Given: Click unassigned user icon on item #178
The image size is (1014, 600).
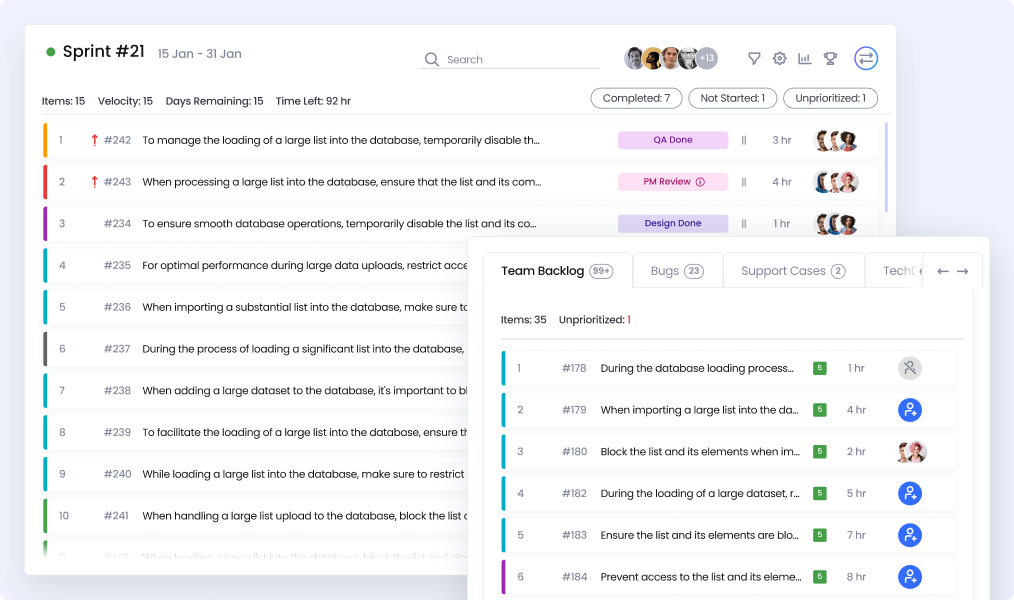Looking at the screenshot, I should 909,368.
